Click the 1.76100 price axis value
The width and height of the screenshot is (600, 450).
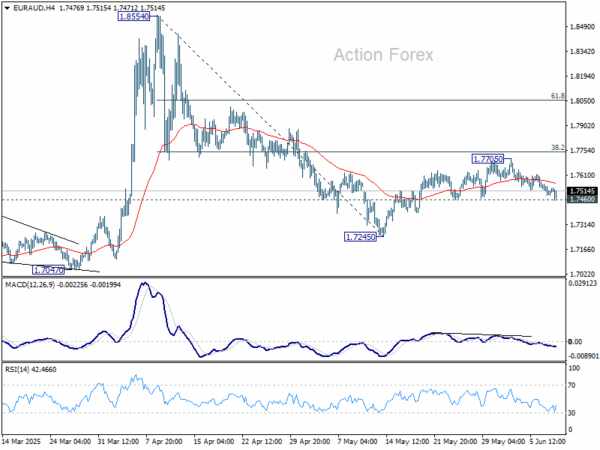pyautogui.click(x=582, y=175)
